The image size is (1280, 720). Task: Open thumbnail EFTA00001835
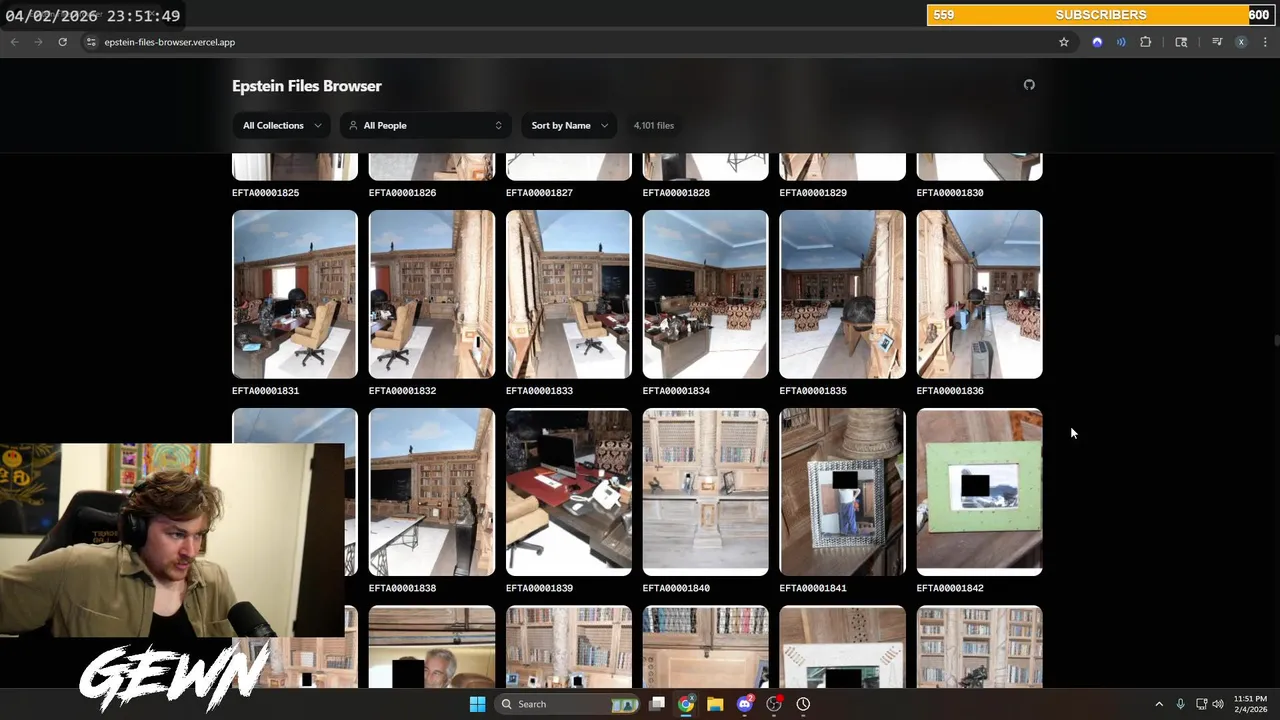tap(843, 294)
